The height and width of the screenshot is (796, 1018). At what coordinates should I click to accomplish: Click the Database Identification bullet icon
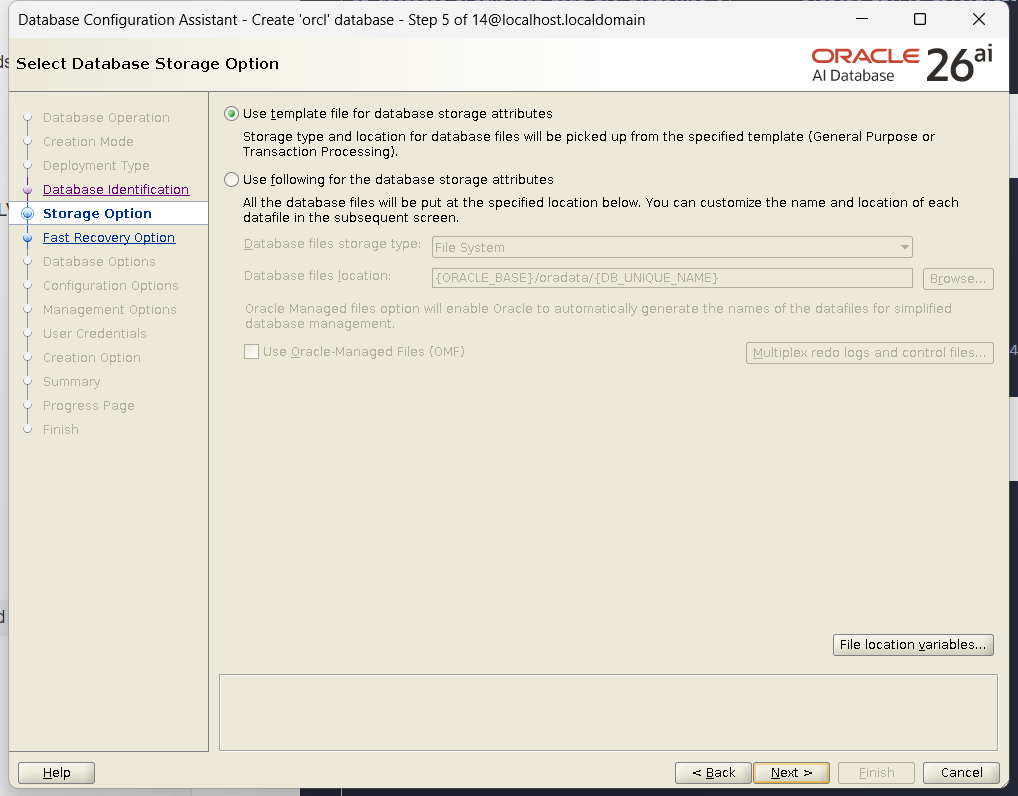coord(27,190)
